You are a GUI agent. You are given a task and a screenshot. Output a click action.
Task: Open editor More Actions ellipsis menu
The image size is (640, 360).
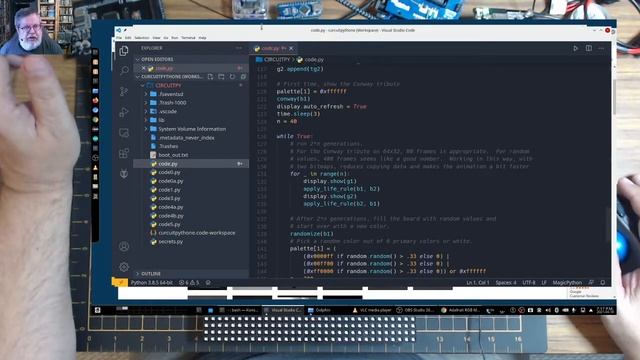(601, 48)
